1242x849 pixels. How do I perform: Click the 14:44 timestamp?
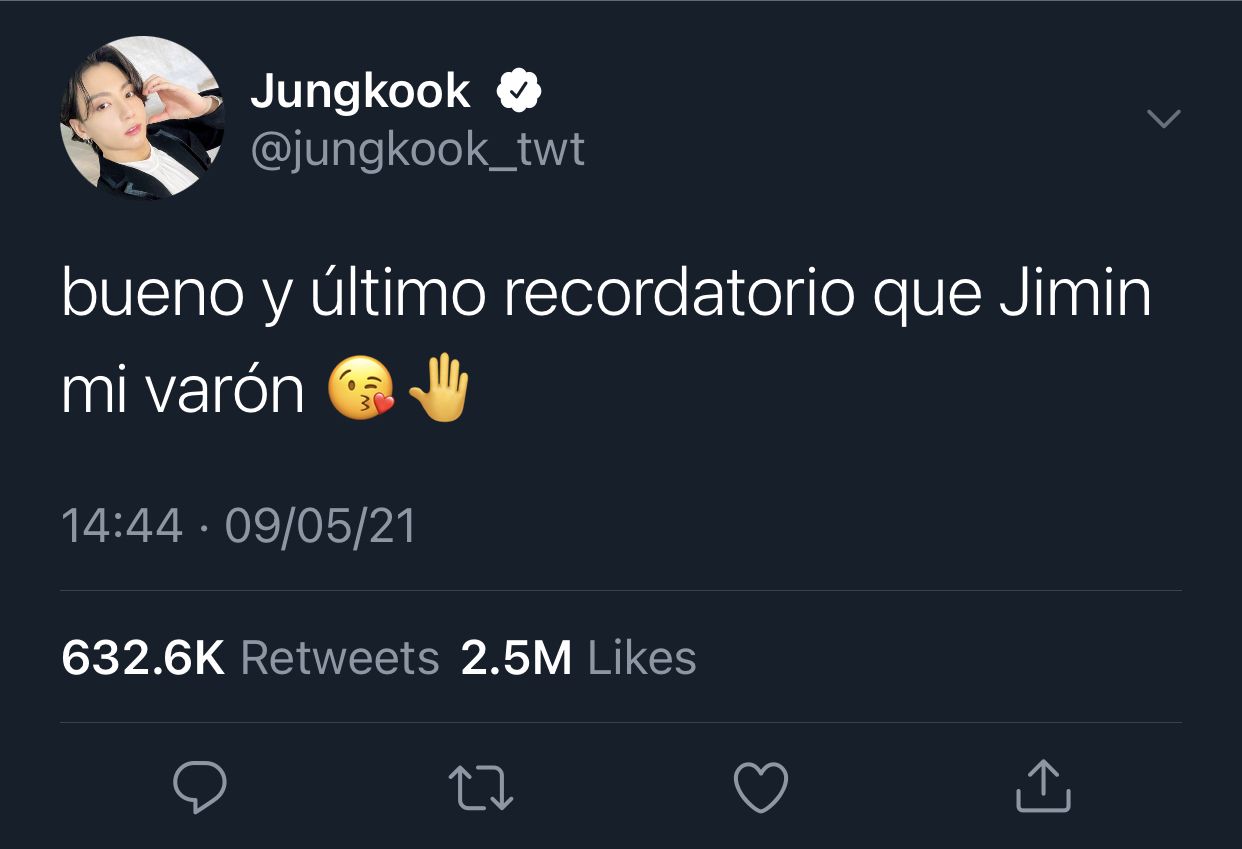coord(122,526)
